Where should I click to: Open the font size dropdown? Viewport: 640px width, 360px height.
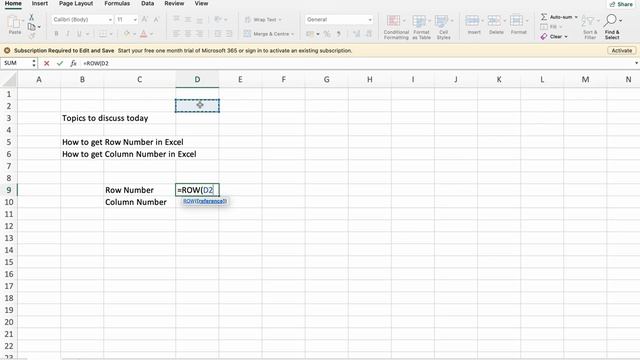tap(135, 20)
